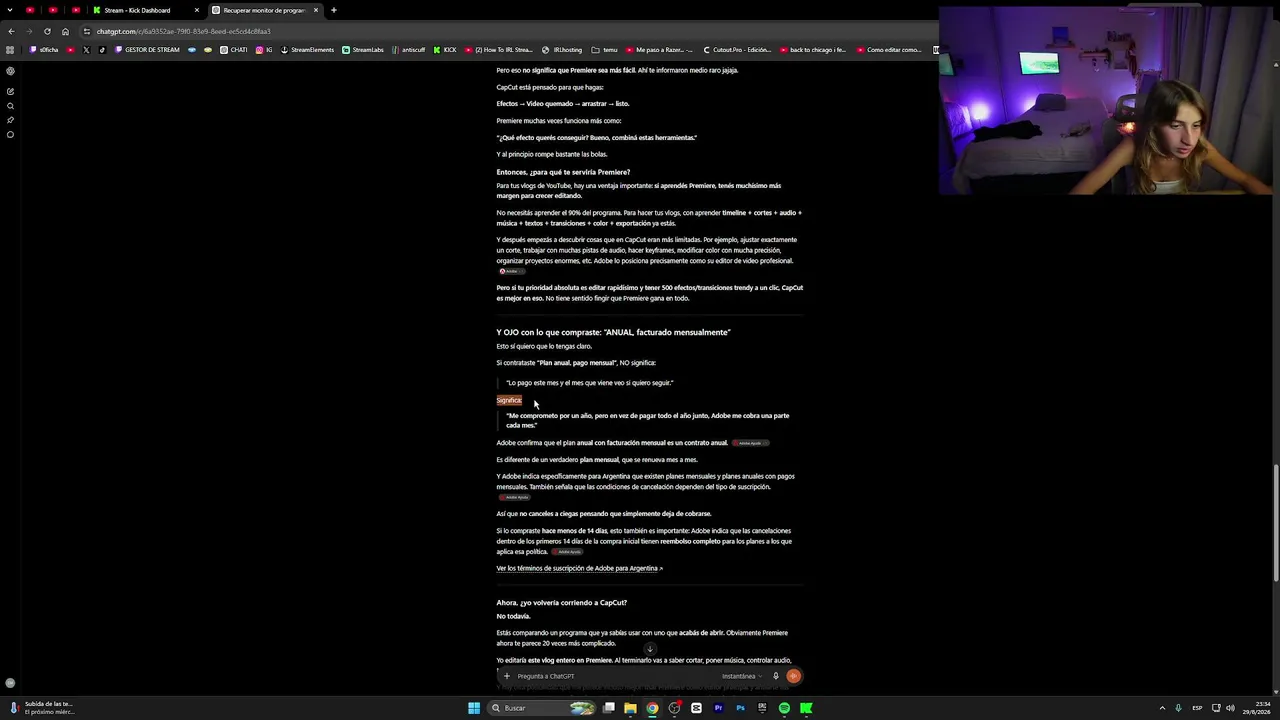
Task: Close the Recuperar monitor de programa tab
Action: click(316, 10)
